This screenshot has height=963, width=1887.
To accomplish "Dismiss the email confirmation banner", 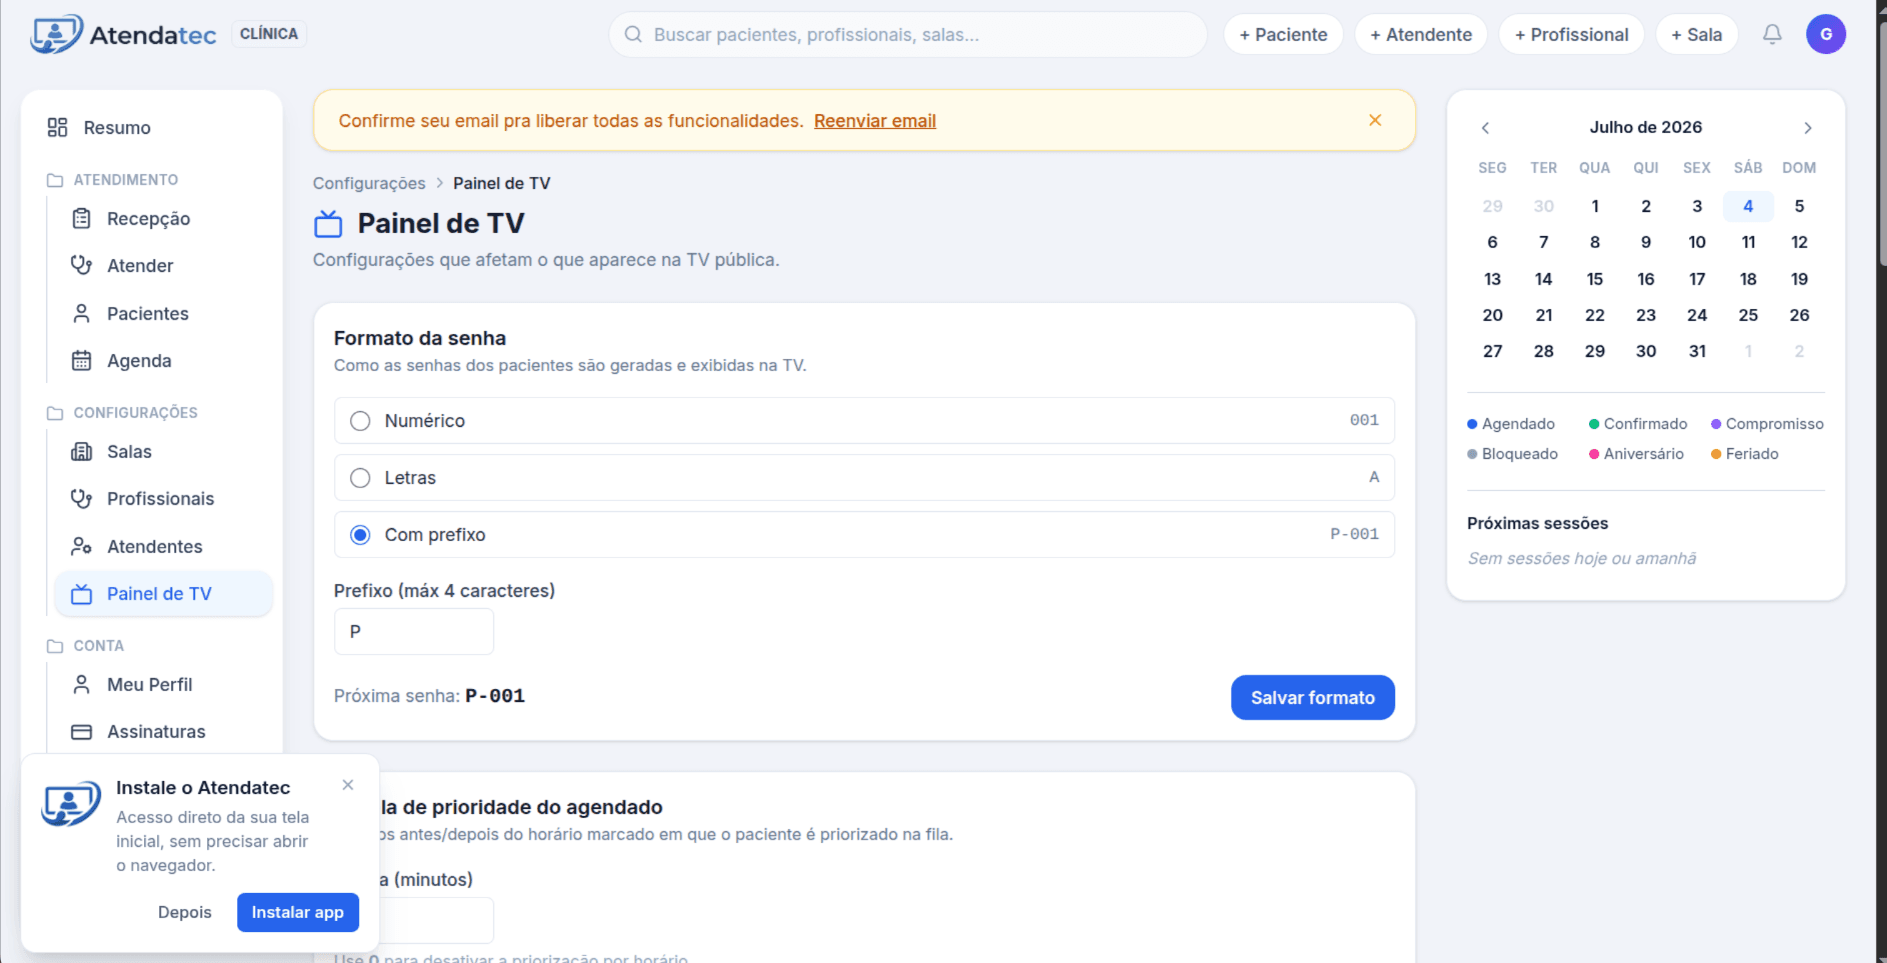I will pos(1375,120).
